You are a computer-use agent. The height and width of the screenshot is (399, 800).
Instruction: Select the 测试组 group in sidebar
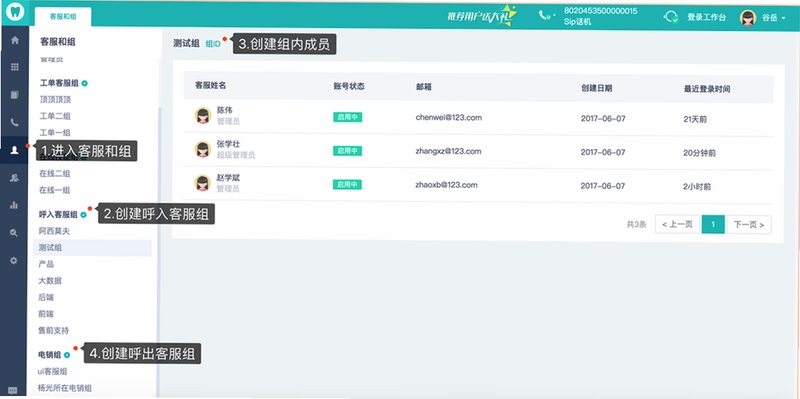click(x=92, y=248)
